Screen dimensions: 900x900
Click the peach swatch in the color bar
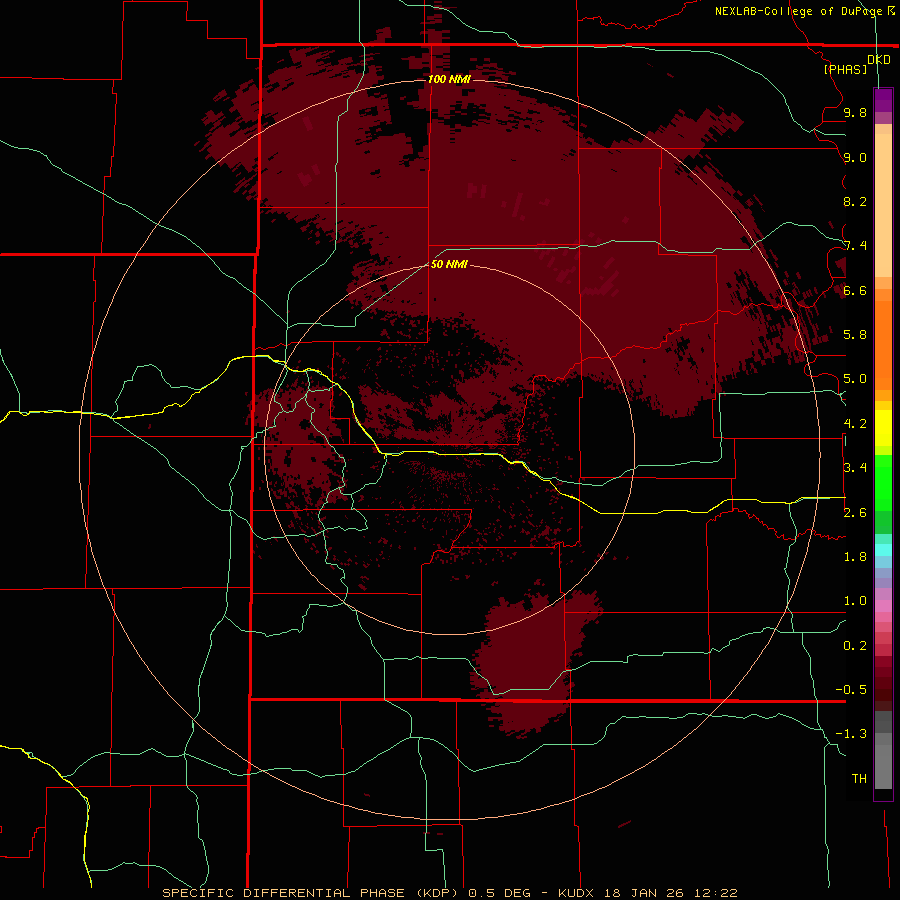click(x=883, y=205)
